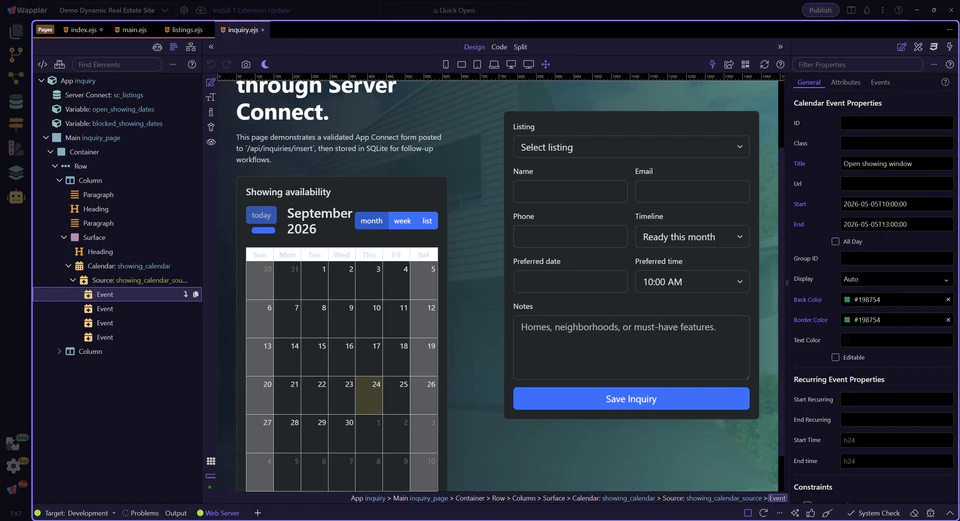Switch calendar to month view
This screenshot has width=960, height=521.
click(x=372, y=221)
